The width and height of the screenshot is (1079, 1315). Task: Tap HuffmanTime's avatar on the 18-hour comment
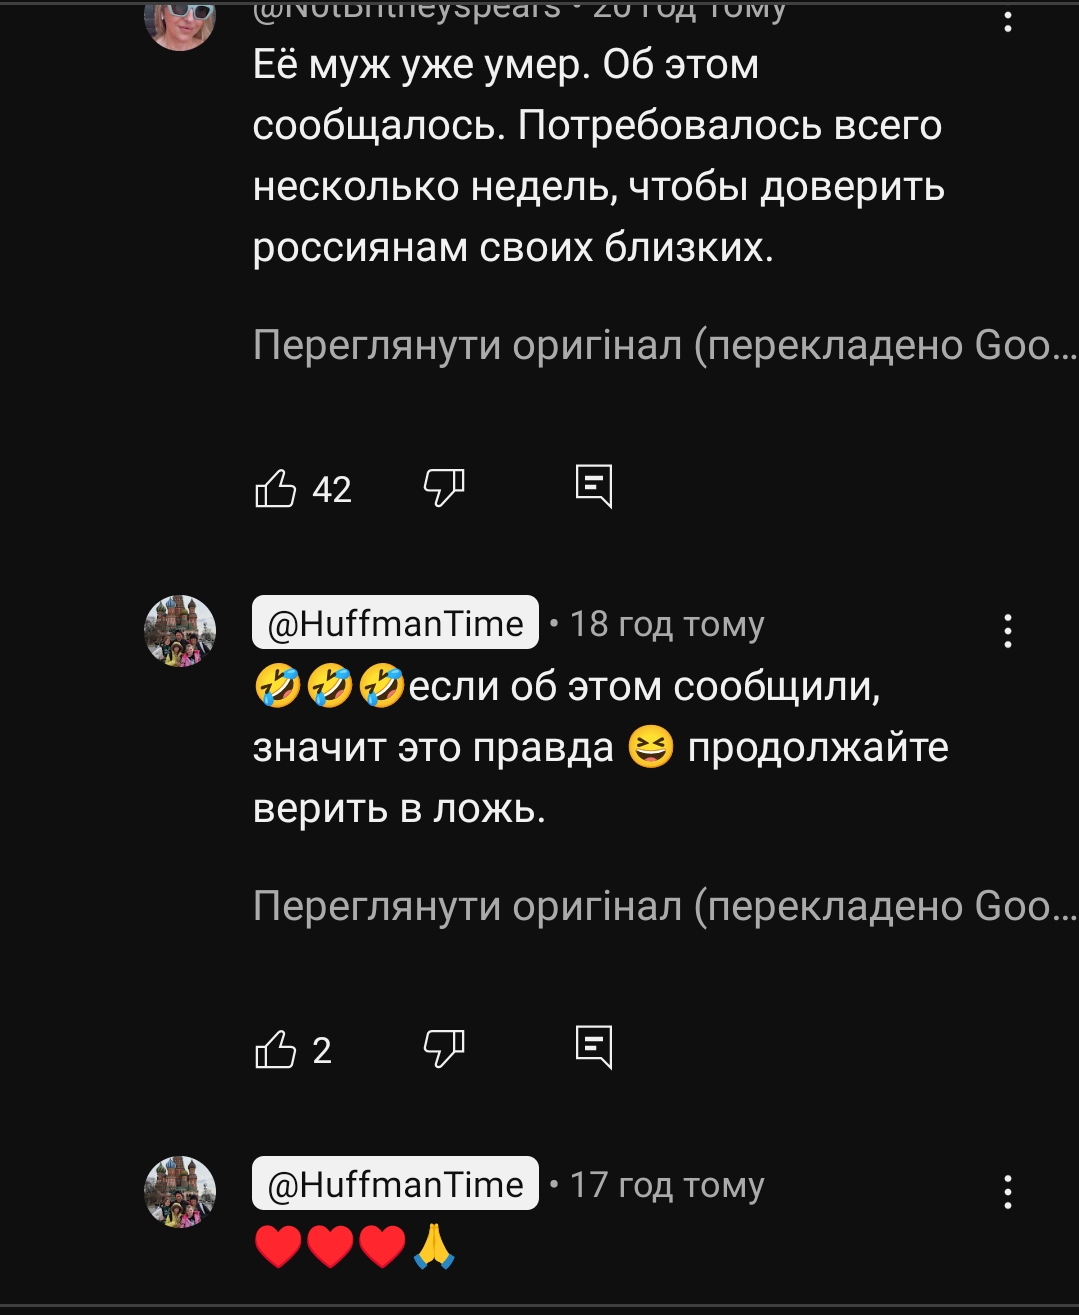(x=180, y=631)
